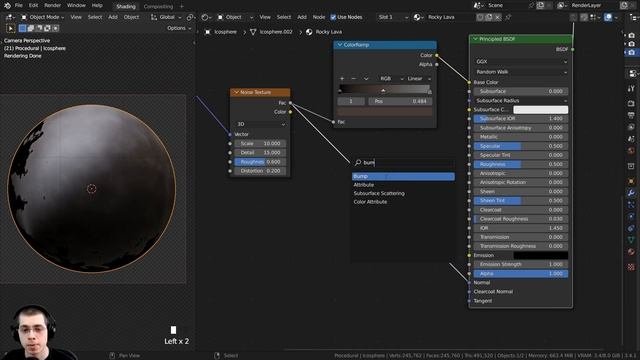This screenshot has height=360, width=640.
Task: Click the Emission black color swatch
Action: point(540,255)
